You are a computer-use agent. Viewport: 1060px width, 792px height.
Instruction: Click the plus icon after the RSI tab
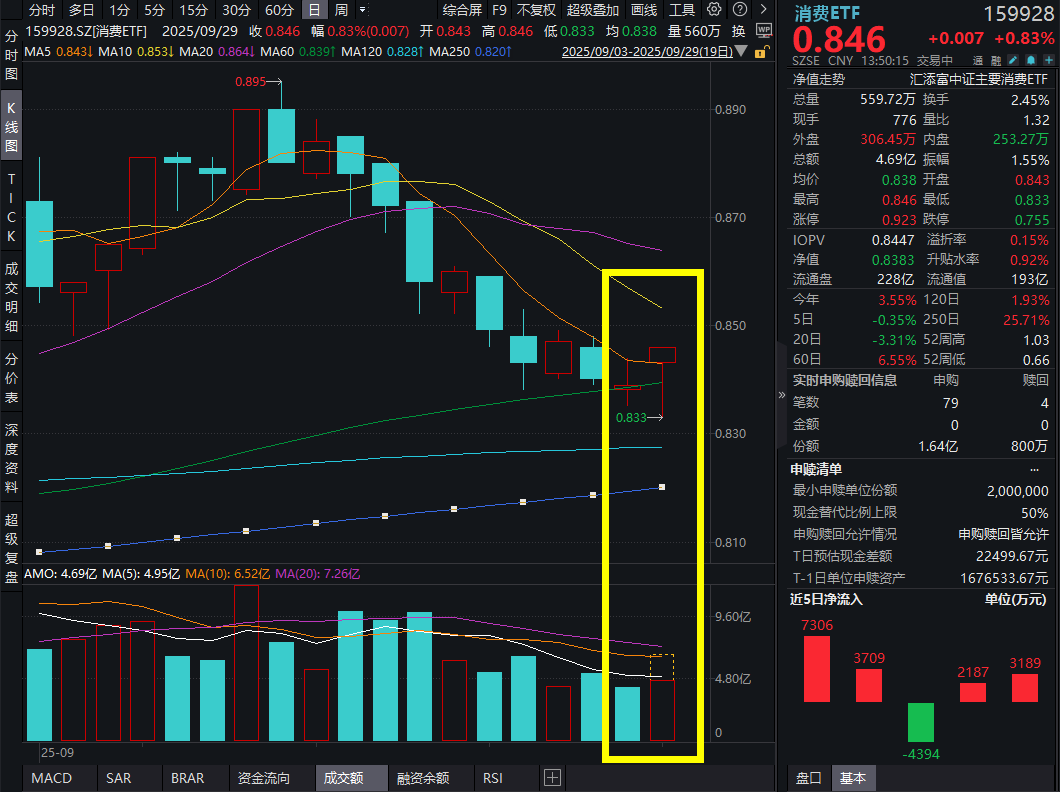point(551,775)
